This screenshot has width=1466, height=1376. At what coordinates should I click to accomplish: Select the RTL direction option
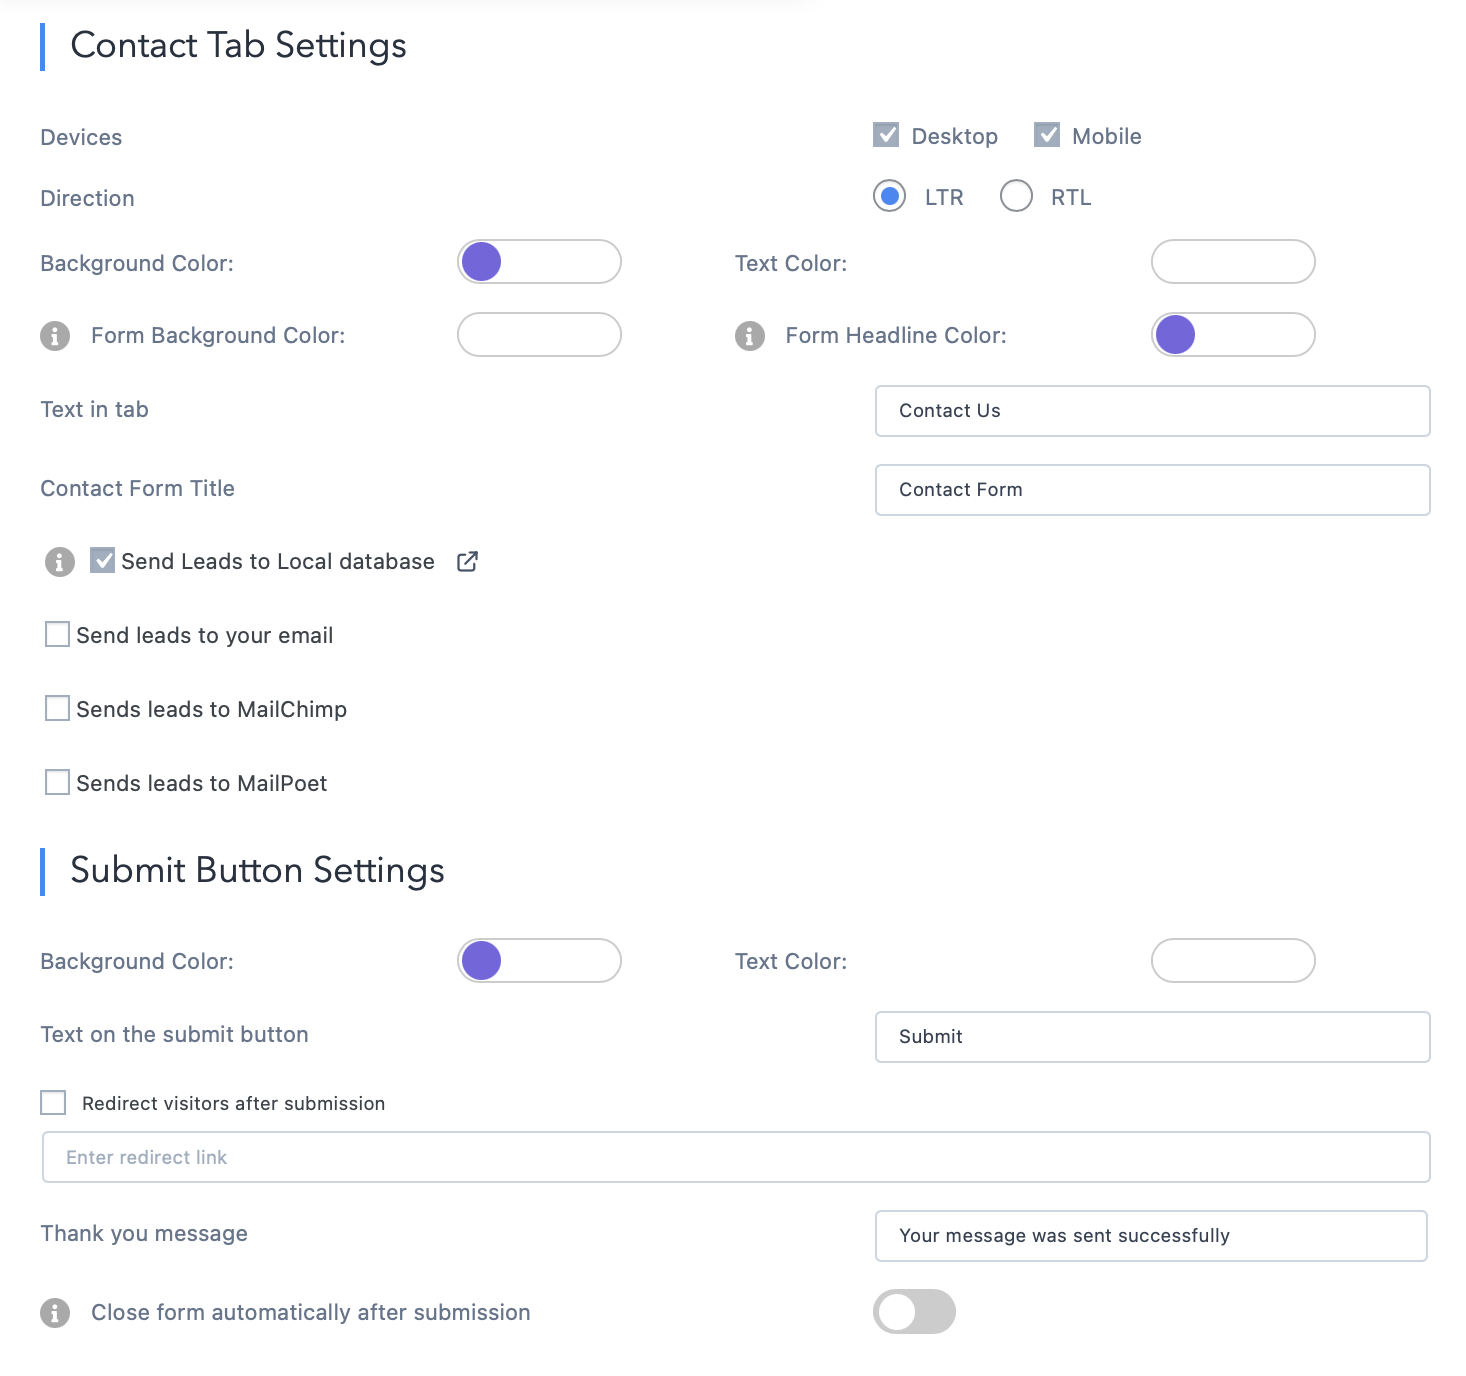1016,196
